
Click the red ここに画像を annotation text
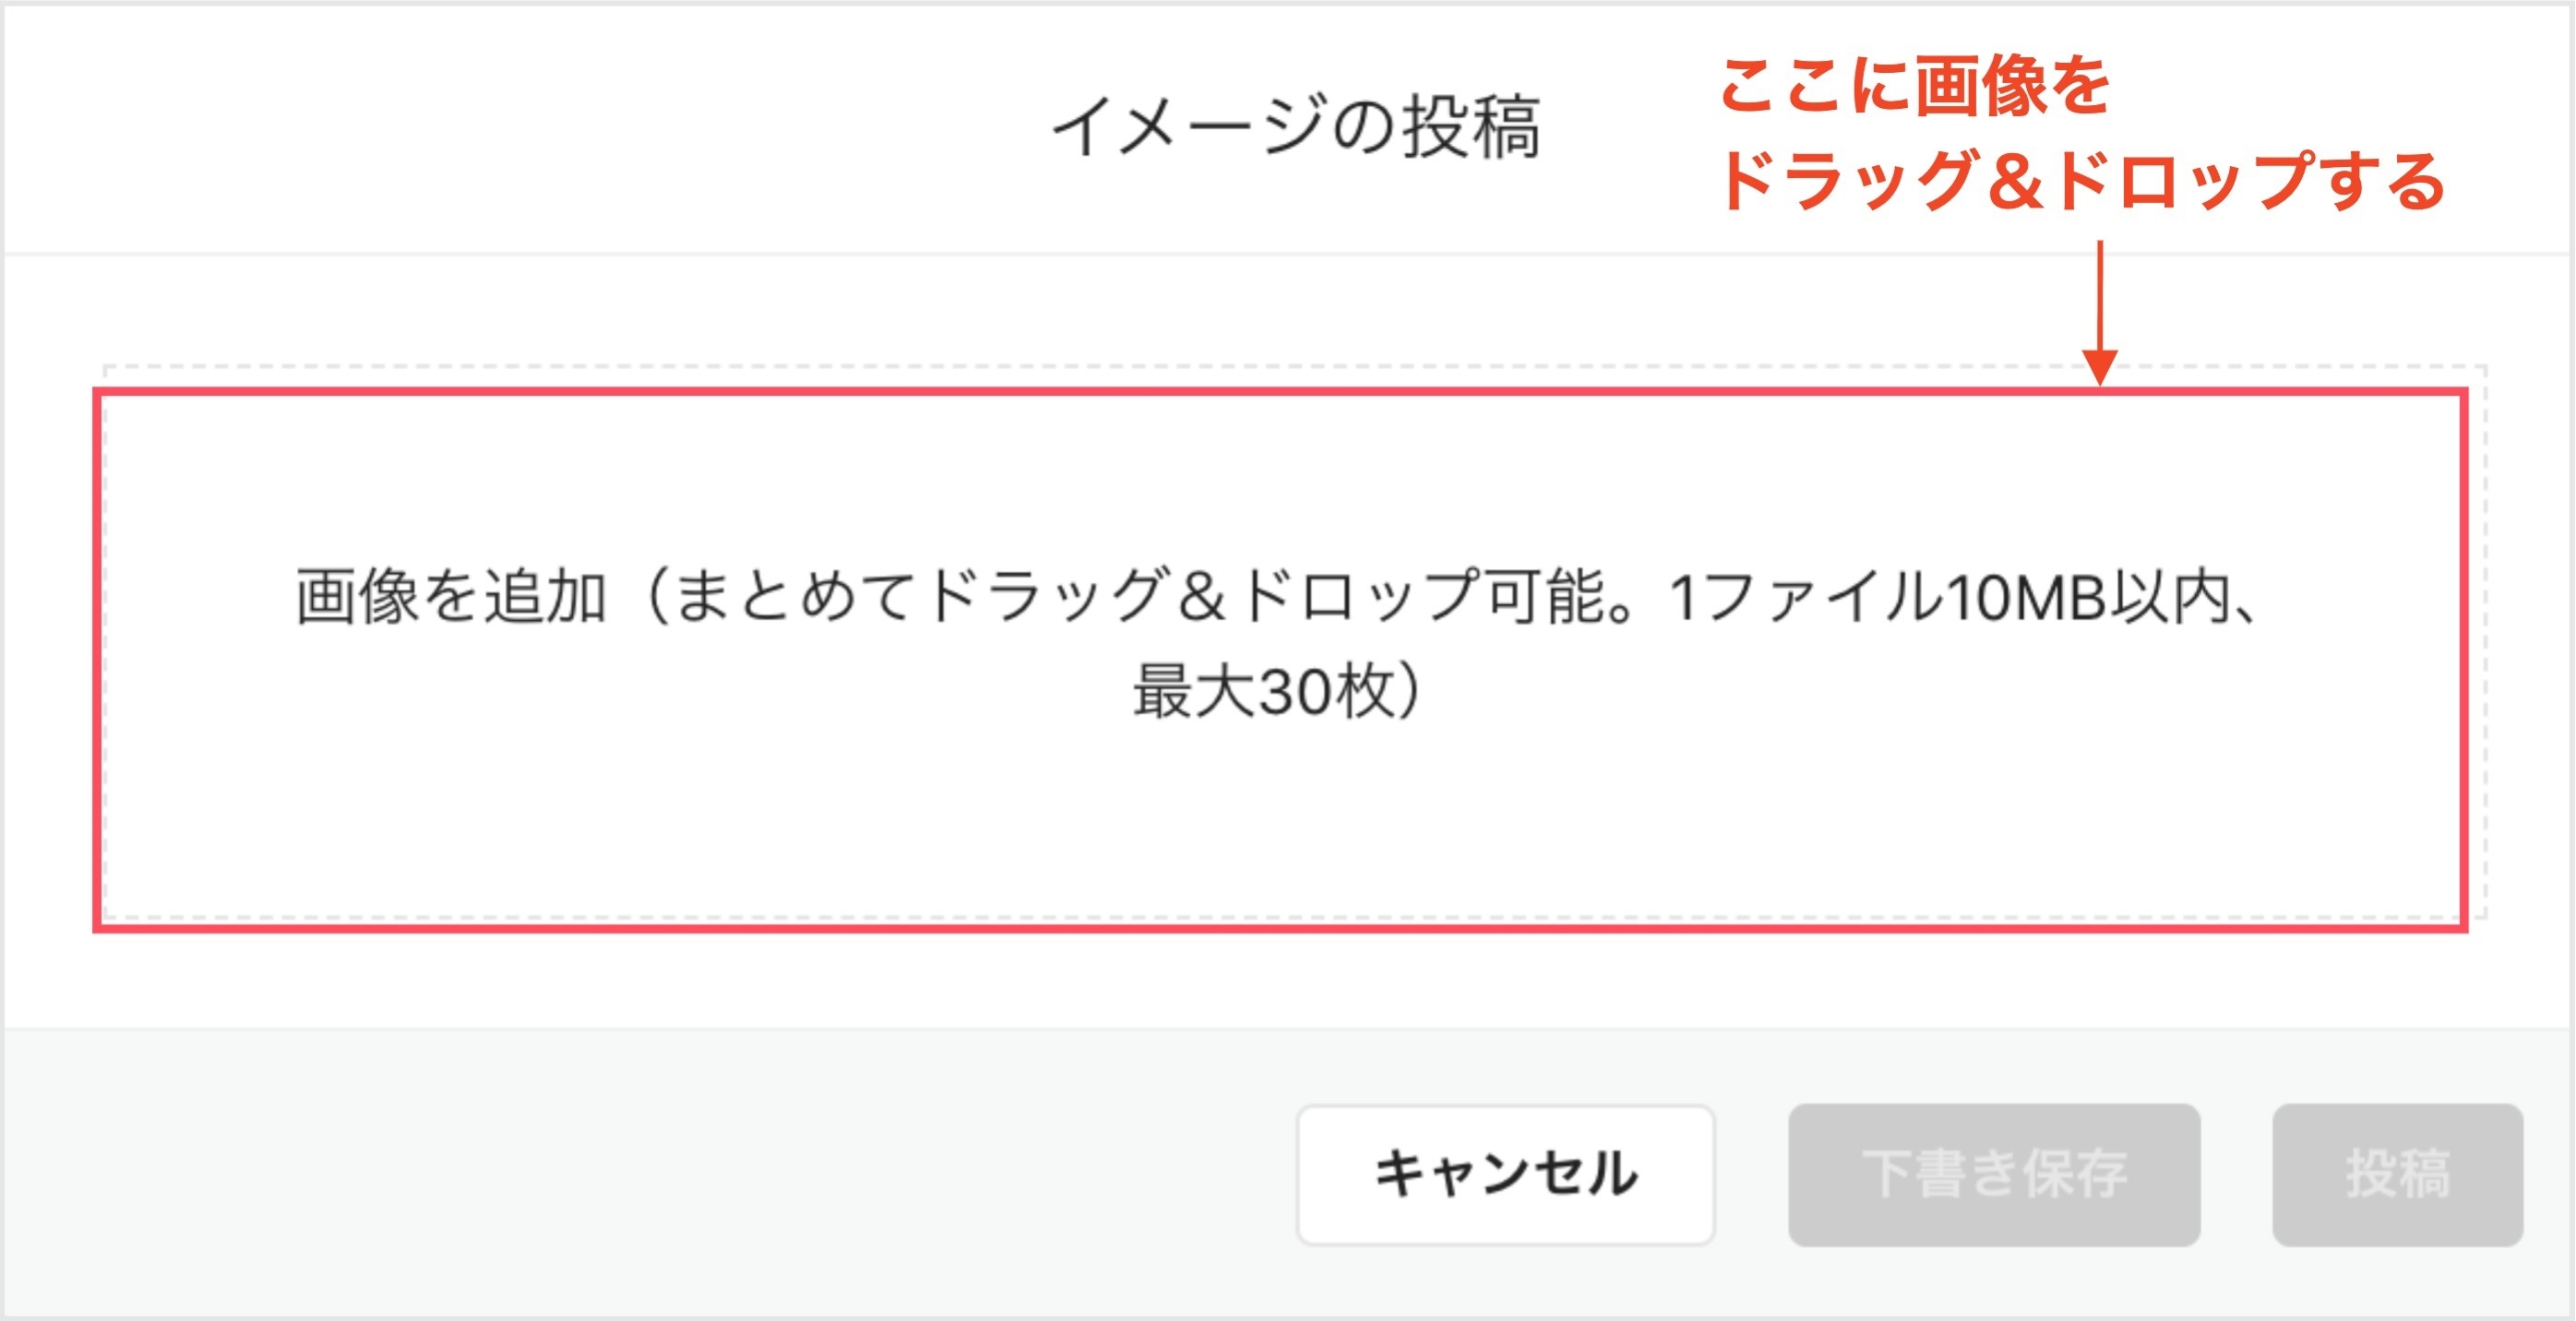pos(1914,85)
